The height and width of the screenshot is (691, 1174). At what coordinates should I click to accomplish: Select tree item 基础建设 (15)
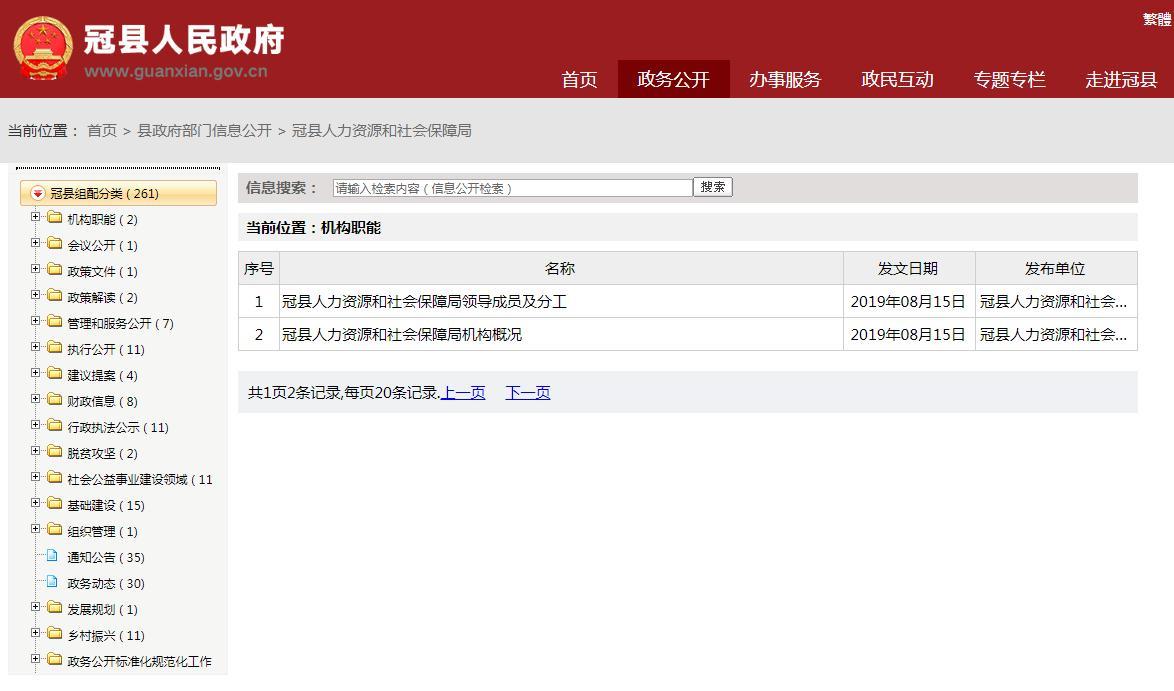tap(106, 506)
